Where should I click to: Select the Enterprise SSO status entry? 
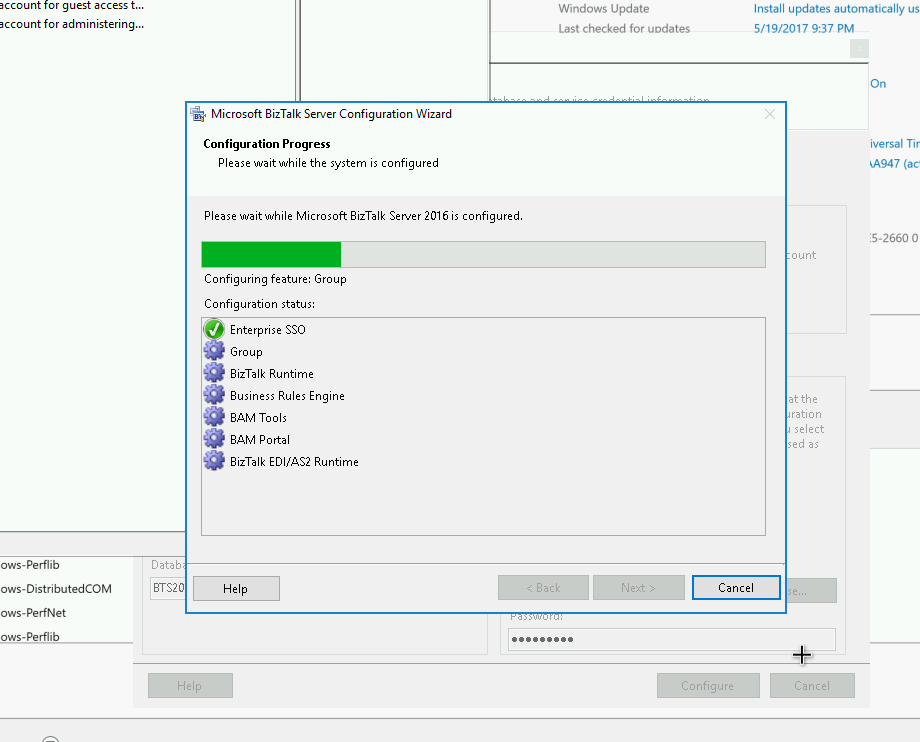pyautogui.click(x=267, y=329)
